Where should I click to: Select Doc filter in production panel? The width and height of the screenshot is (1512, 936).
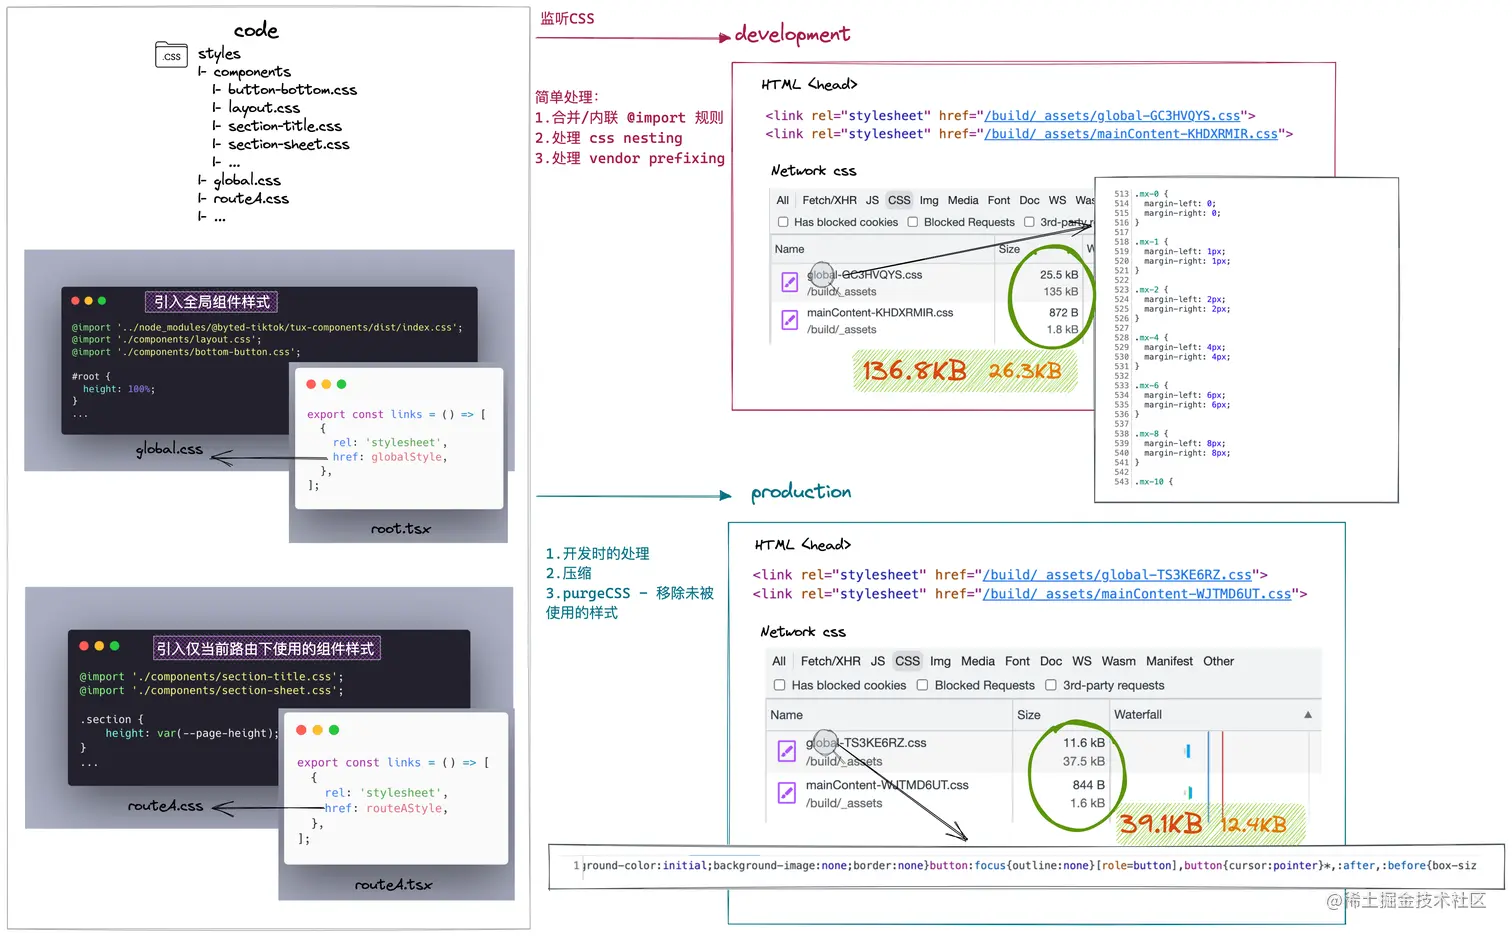click(1051, 661)
